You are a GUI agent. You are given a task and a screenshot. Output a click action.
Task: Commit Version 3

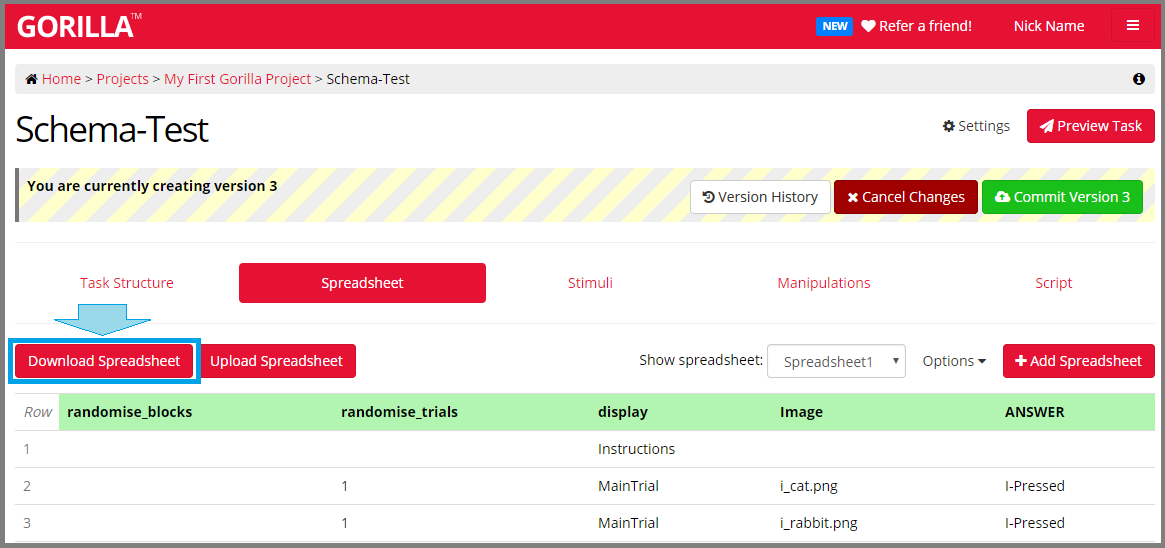(1062, 197)
